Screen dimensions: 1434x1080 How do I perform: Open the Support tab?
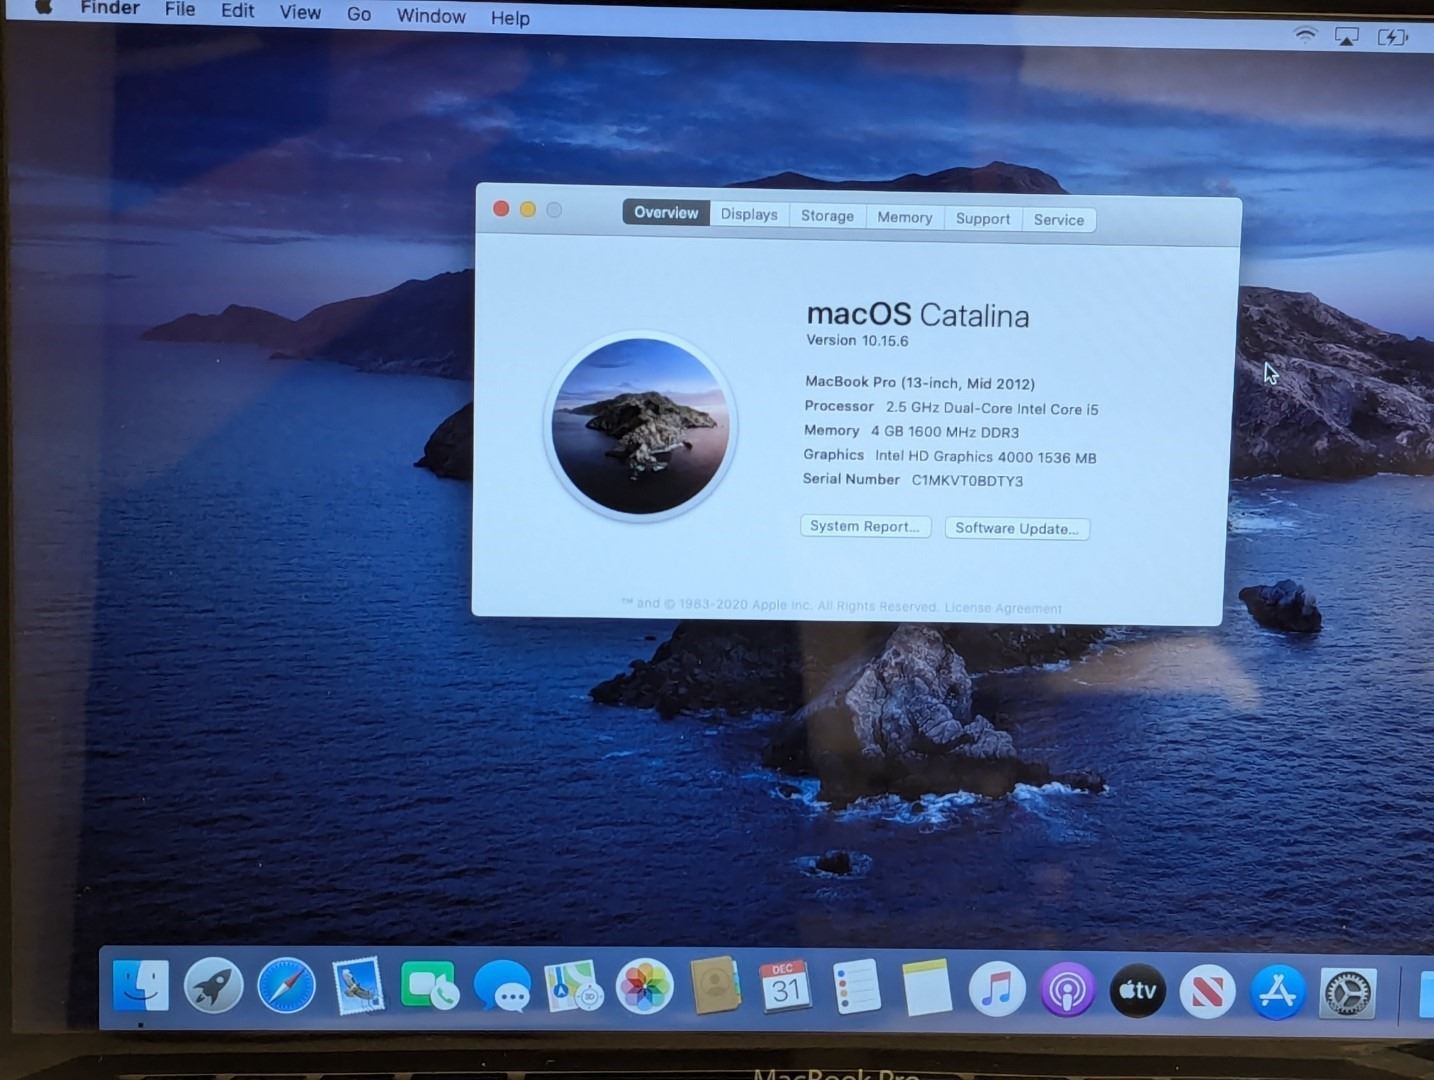[x=982, y=219]
